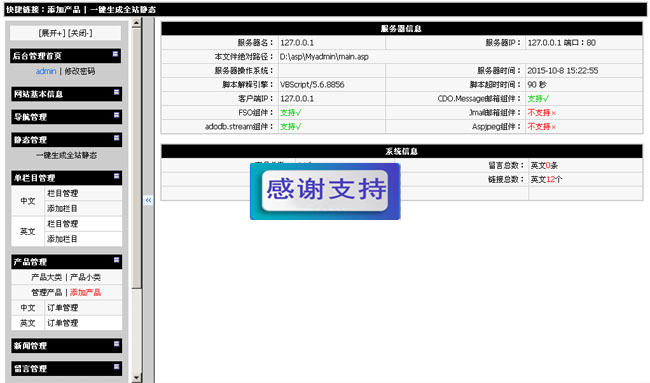
Task: Open 产品大类 under 产品管理
Action: 46,277
